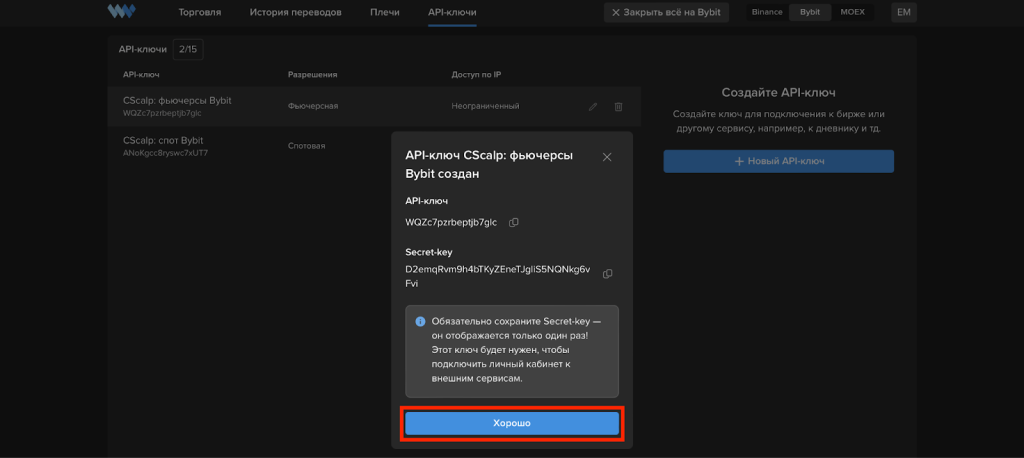The height and width of the screenshot is (458, 1024).
Task: Click the info icon in the warning box
Action: tap(421, 322)
